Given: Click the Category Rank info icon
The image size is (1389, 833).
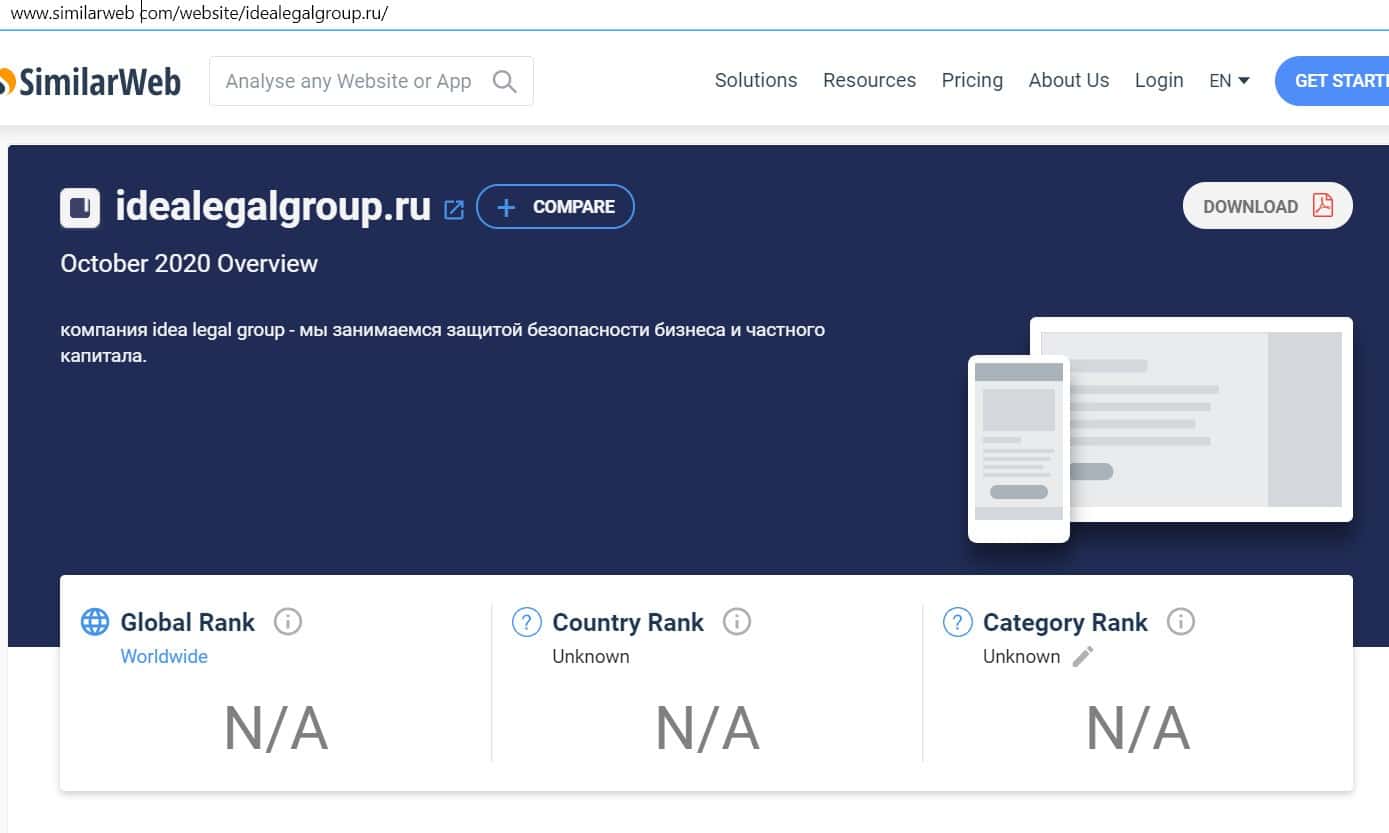Looking at the screenshot, I should [x=1181, y=622].
